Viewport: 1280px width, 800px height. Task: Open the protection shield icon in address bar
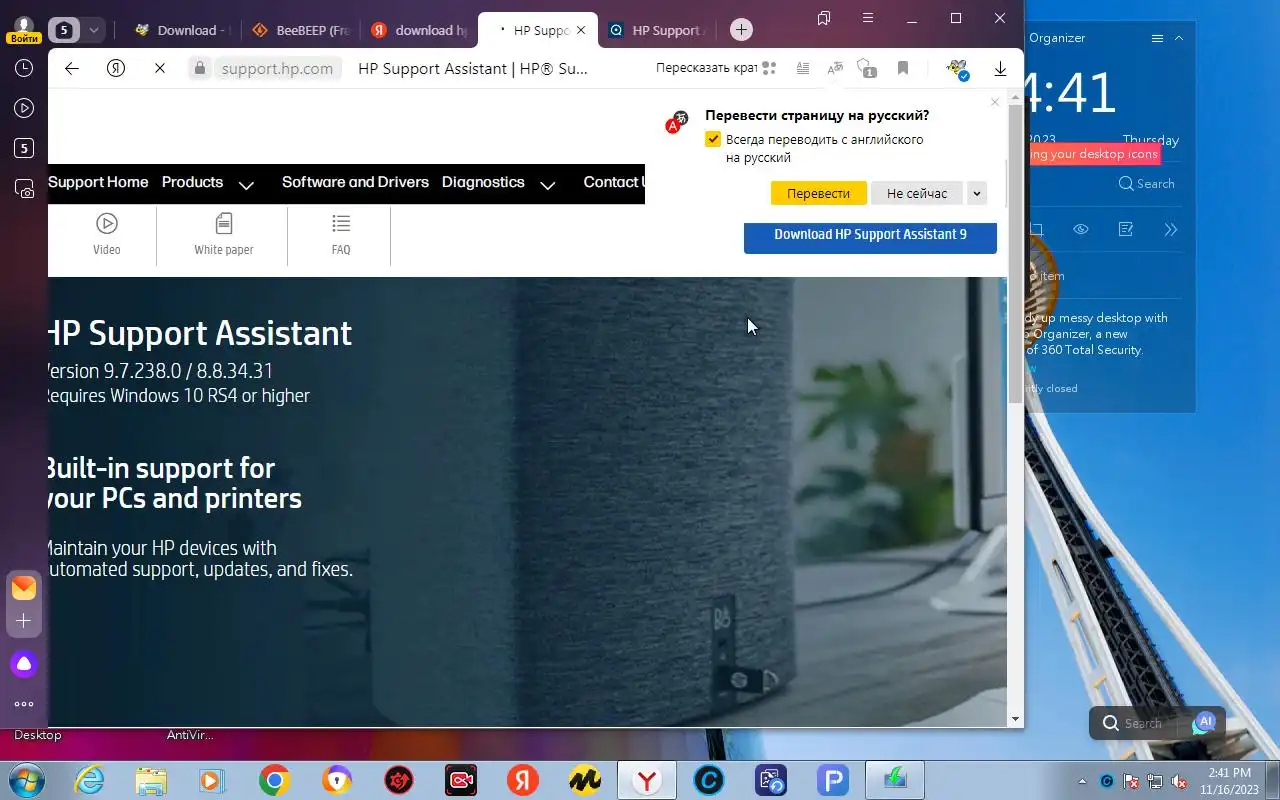tap(868, 68)
